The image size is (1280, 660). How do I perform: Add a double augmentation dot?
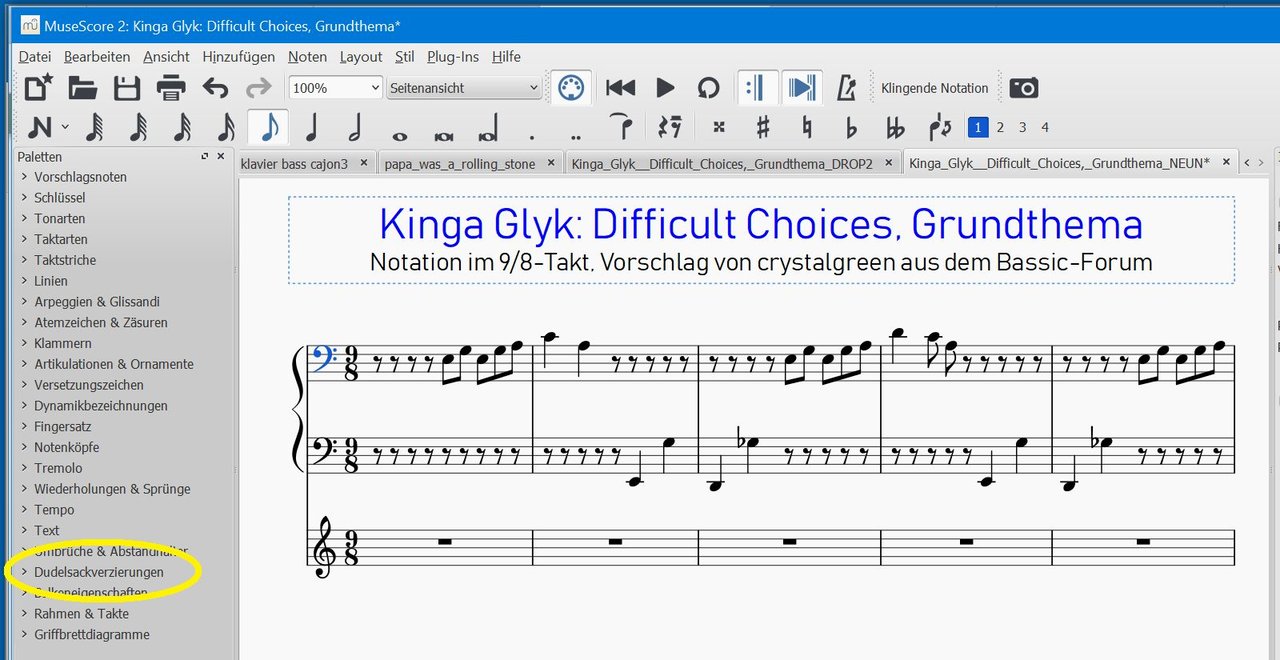pos(575,137)
